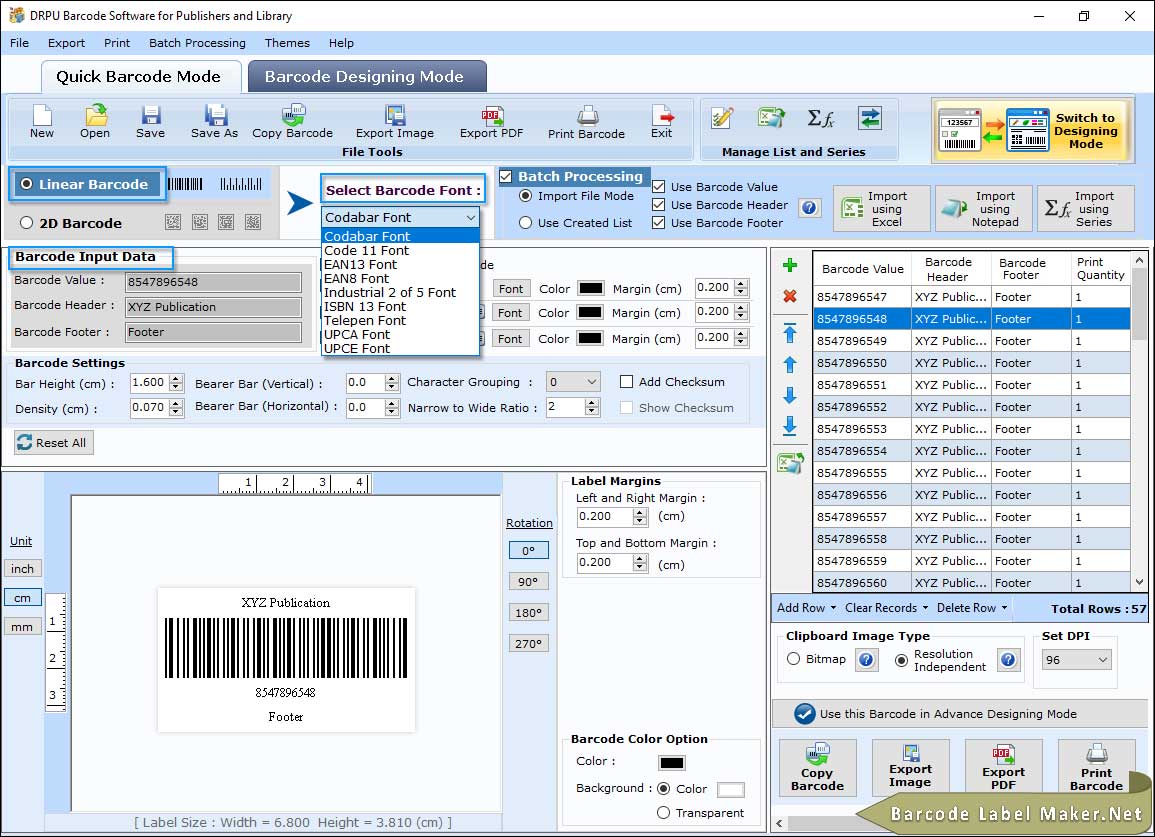Click Import using Series button
The width and height of the screenshot is (1155, 837).
point(1085,209)
